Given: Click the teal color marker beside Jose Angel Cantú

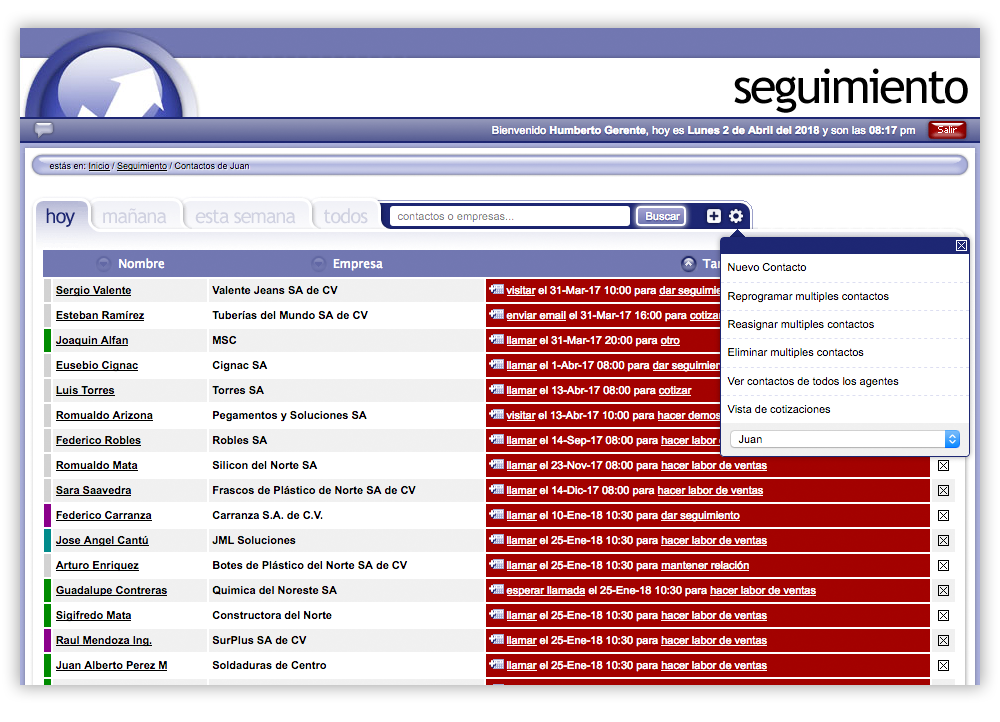Looking at the screenshot, I should click(47, 540).
